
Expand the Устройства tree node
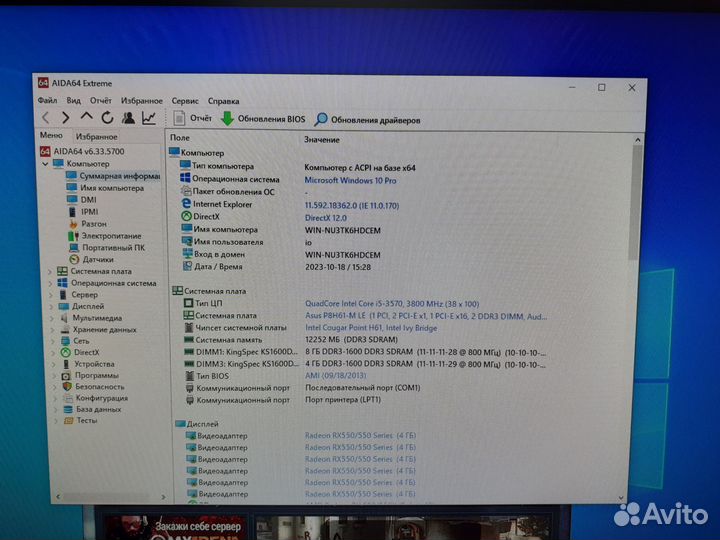tap(53, 364)
